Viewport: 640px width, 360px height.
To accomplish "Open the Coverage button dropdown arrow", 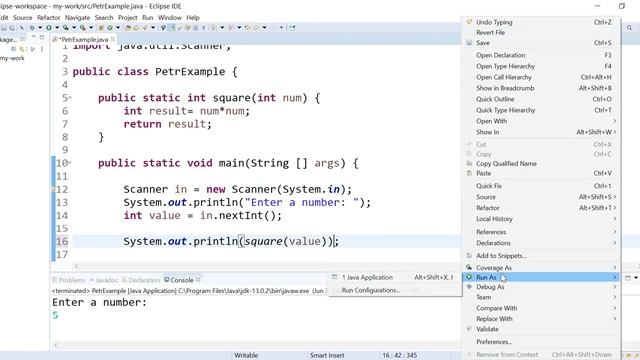I will pos(74,28).
